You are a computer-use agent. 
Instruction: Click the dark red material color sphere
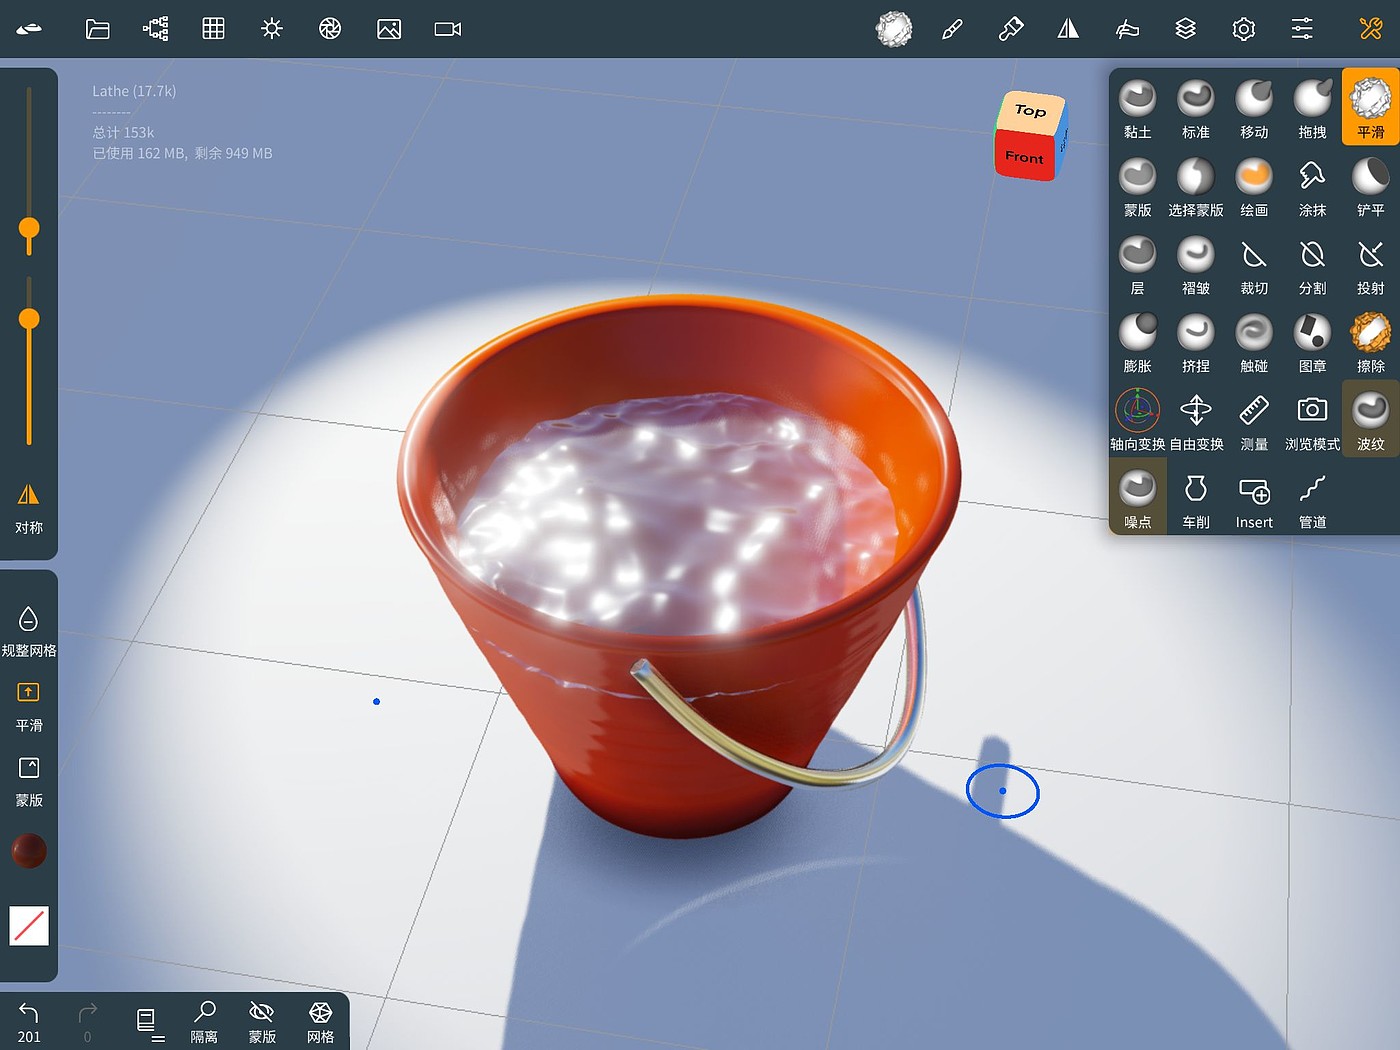point(29,851)
